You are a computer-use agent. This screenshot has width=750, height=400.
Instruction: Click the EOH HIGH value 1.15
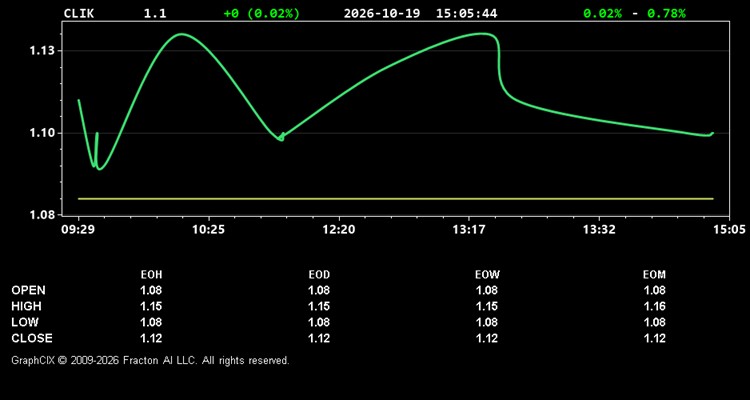tap(151, 306)
